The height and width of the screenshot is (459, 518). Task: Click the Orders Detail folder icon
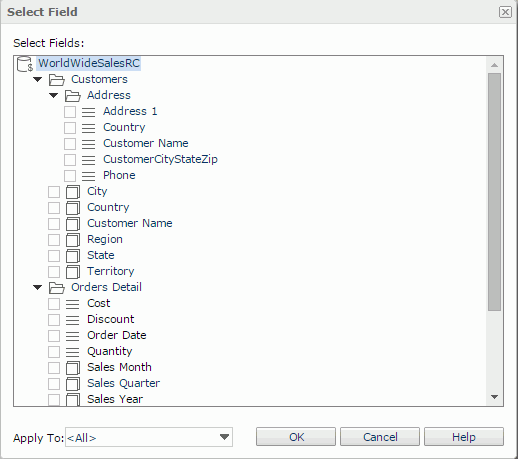(56, 288)
